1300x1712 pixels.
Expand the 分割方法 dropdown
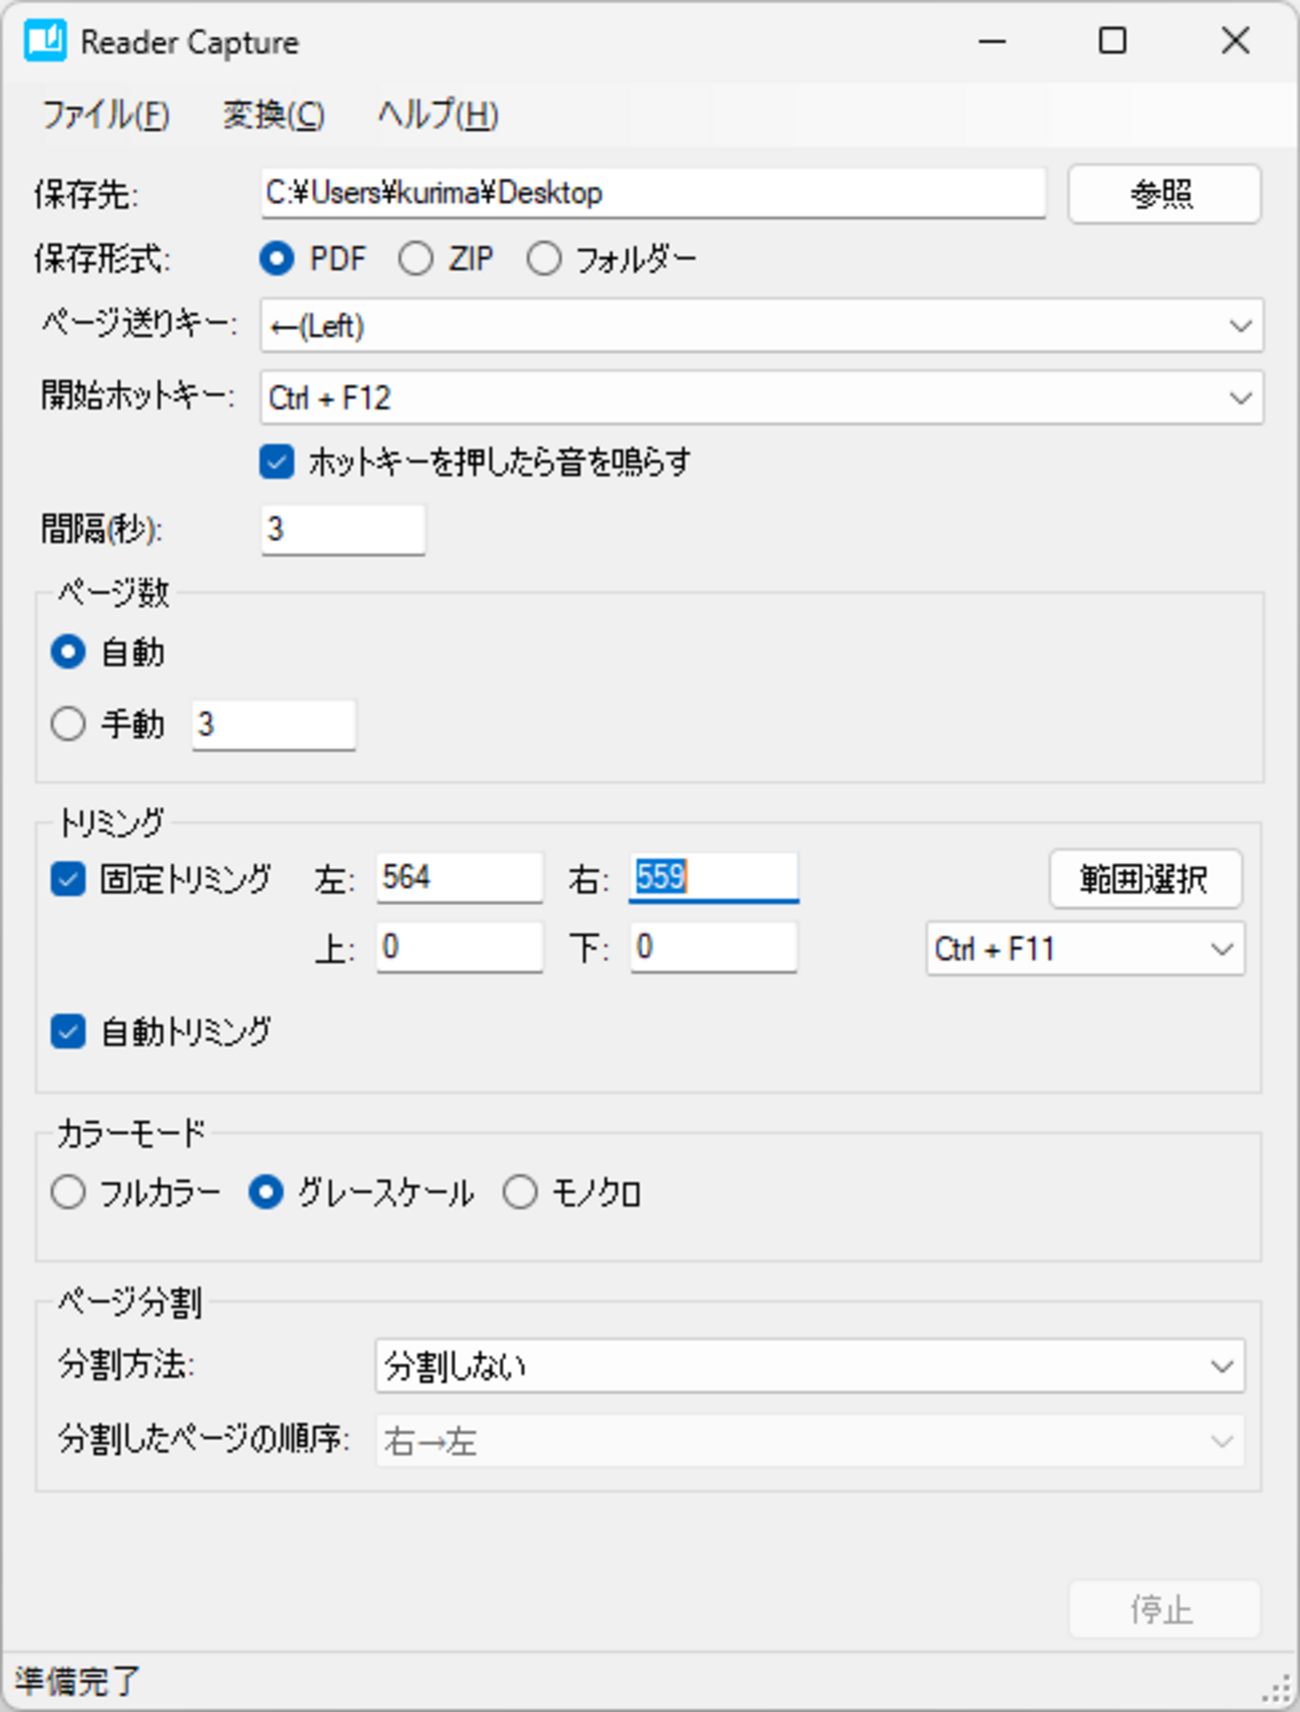tap(1221, 1367)
